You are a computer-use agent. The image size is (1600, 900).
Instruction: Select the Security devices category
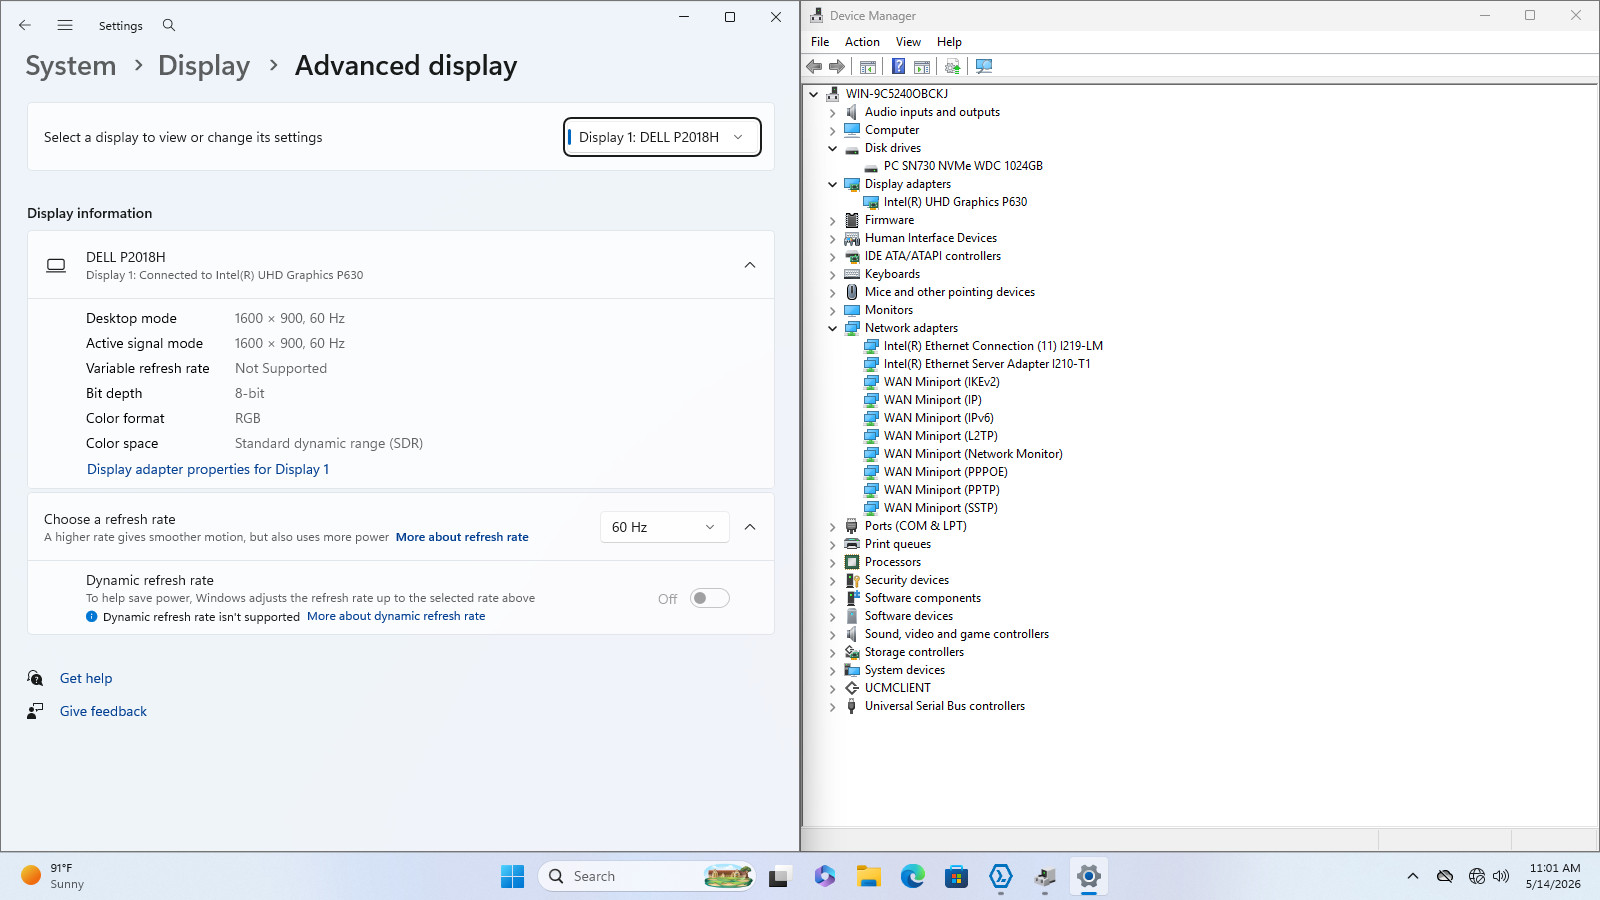[x=907, y=580]
